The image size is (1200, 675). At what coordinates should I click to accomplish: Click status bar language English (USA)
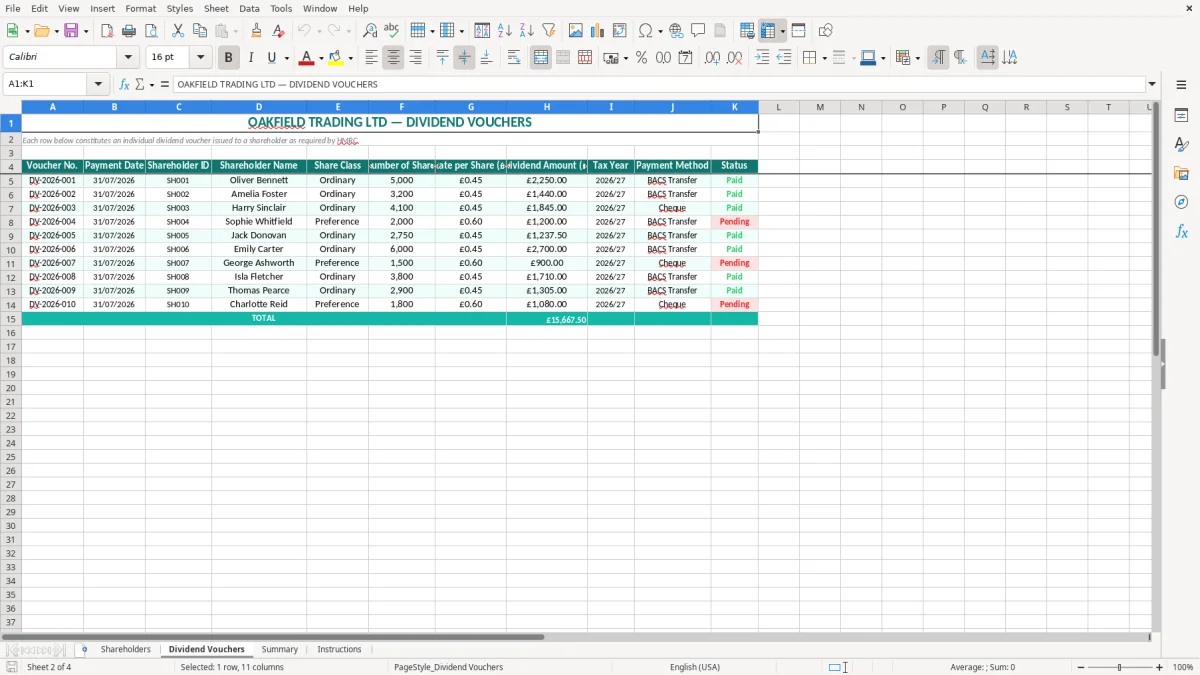695,667
